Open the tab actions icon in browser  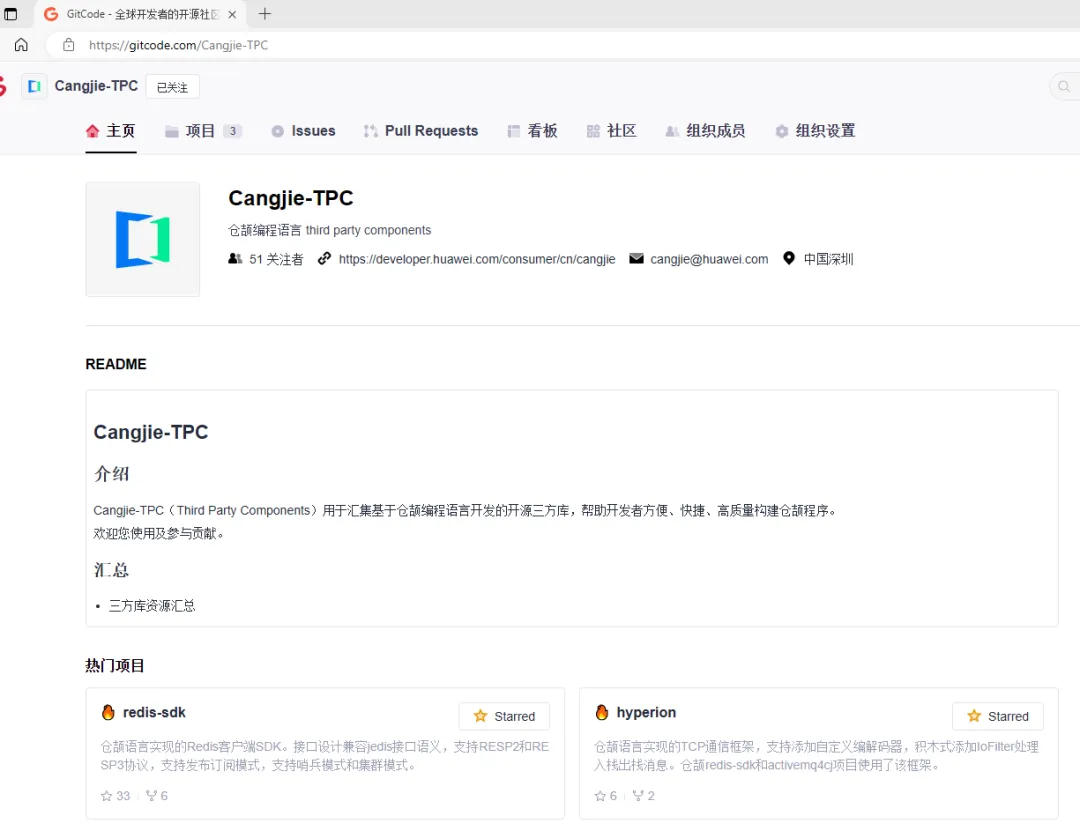tap(11, 14)
